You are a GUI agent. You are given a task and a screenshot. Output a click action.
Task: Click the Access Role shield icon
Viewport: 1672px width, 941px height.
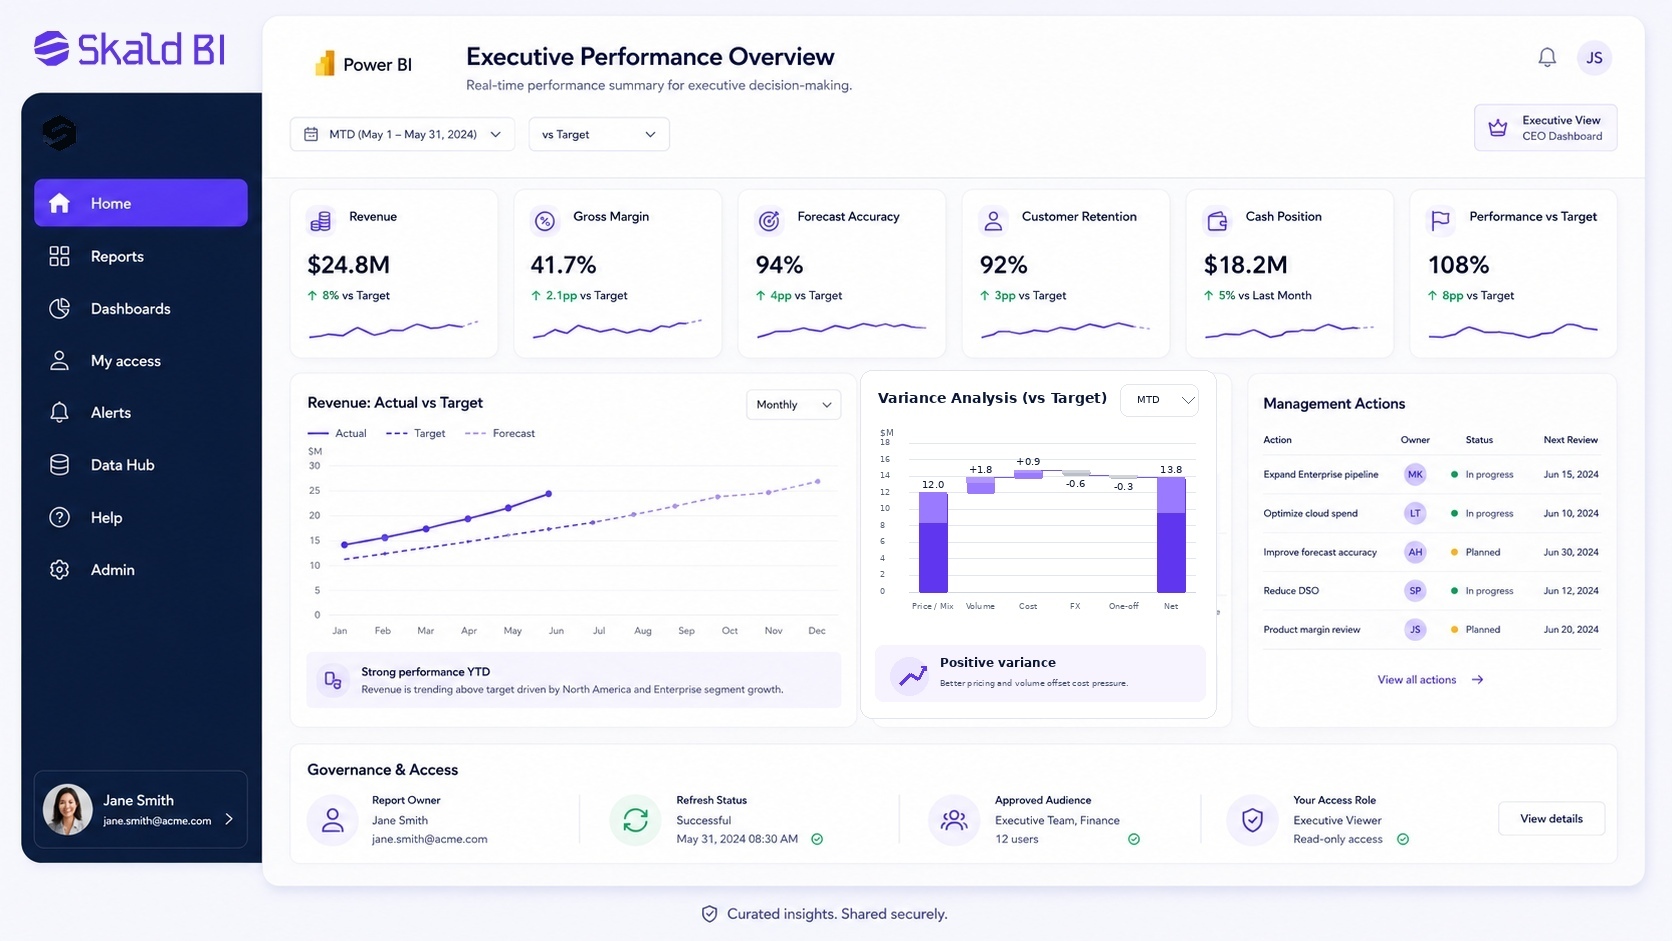[1252, 820]
